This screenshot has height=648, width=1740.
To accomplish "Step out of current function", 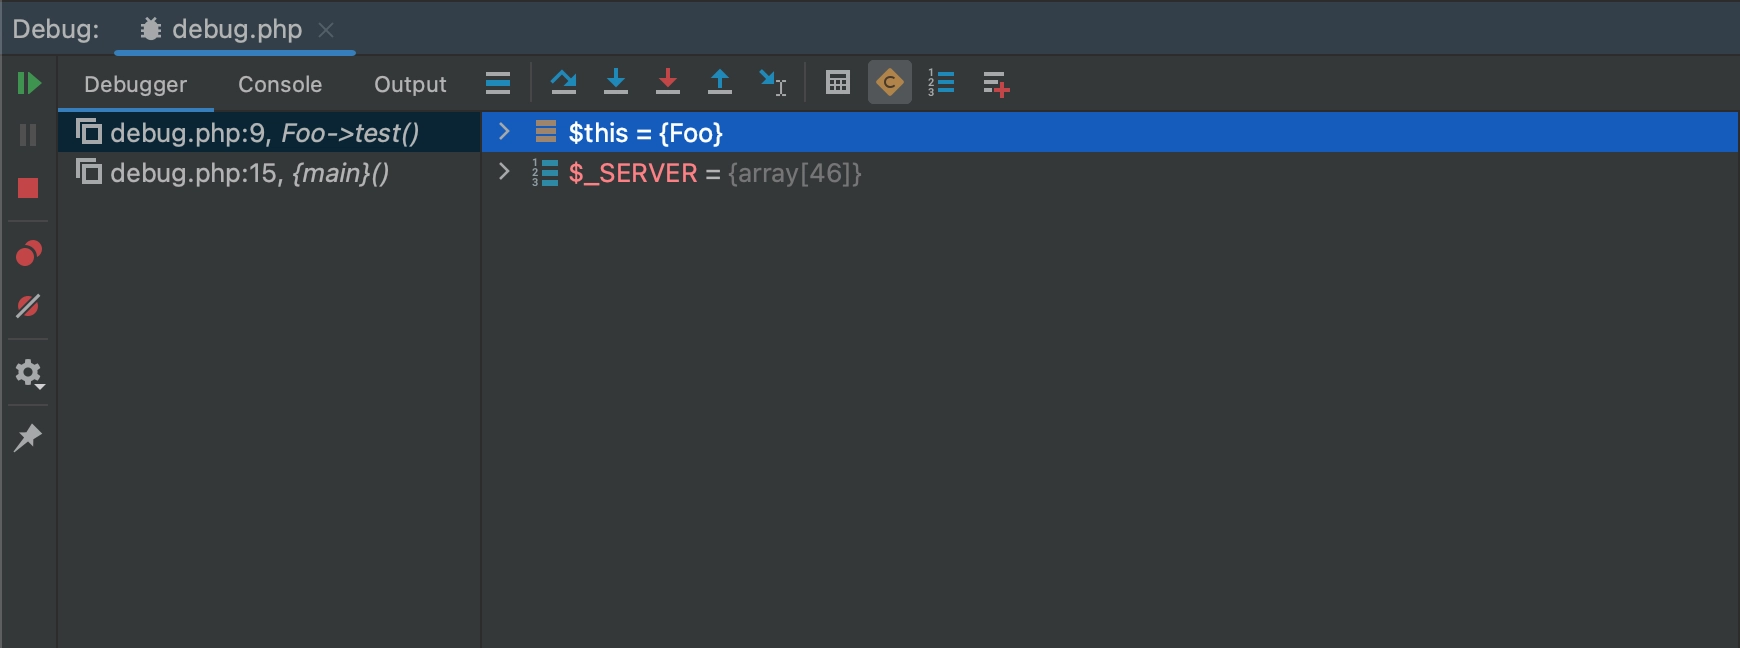I will tap(720, 83).
